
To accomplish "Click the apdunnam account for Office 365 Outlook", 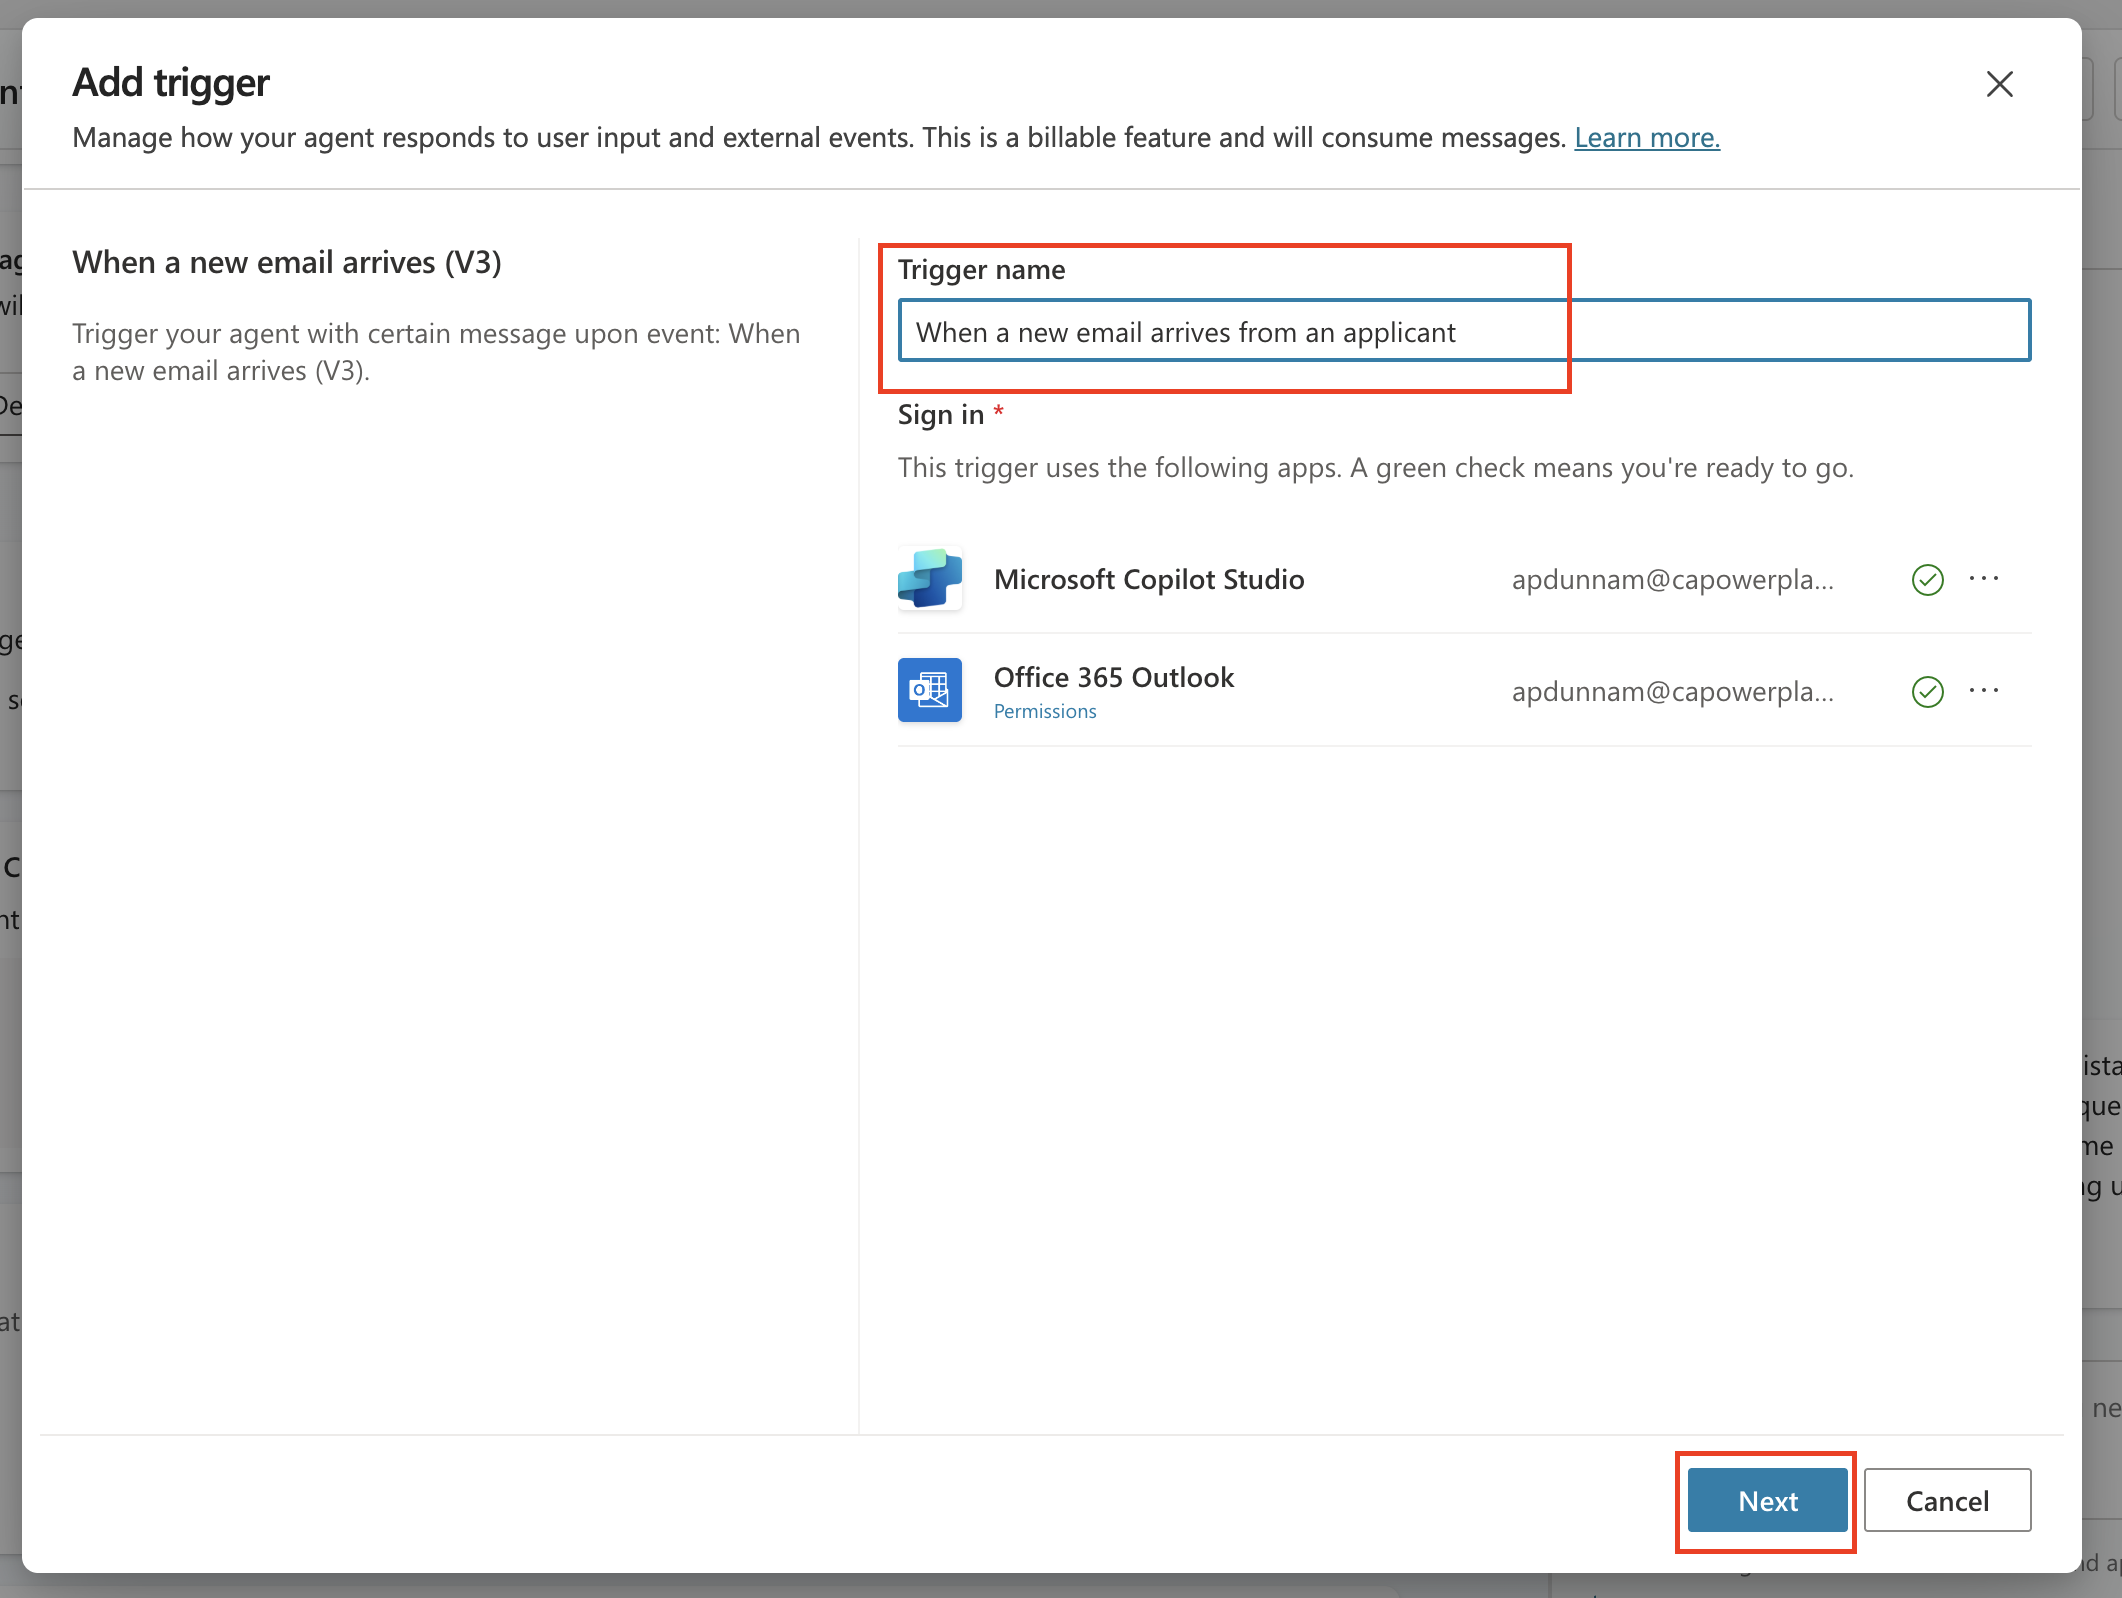I will (x=1672, y=691).
